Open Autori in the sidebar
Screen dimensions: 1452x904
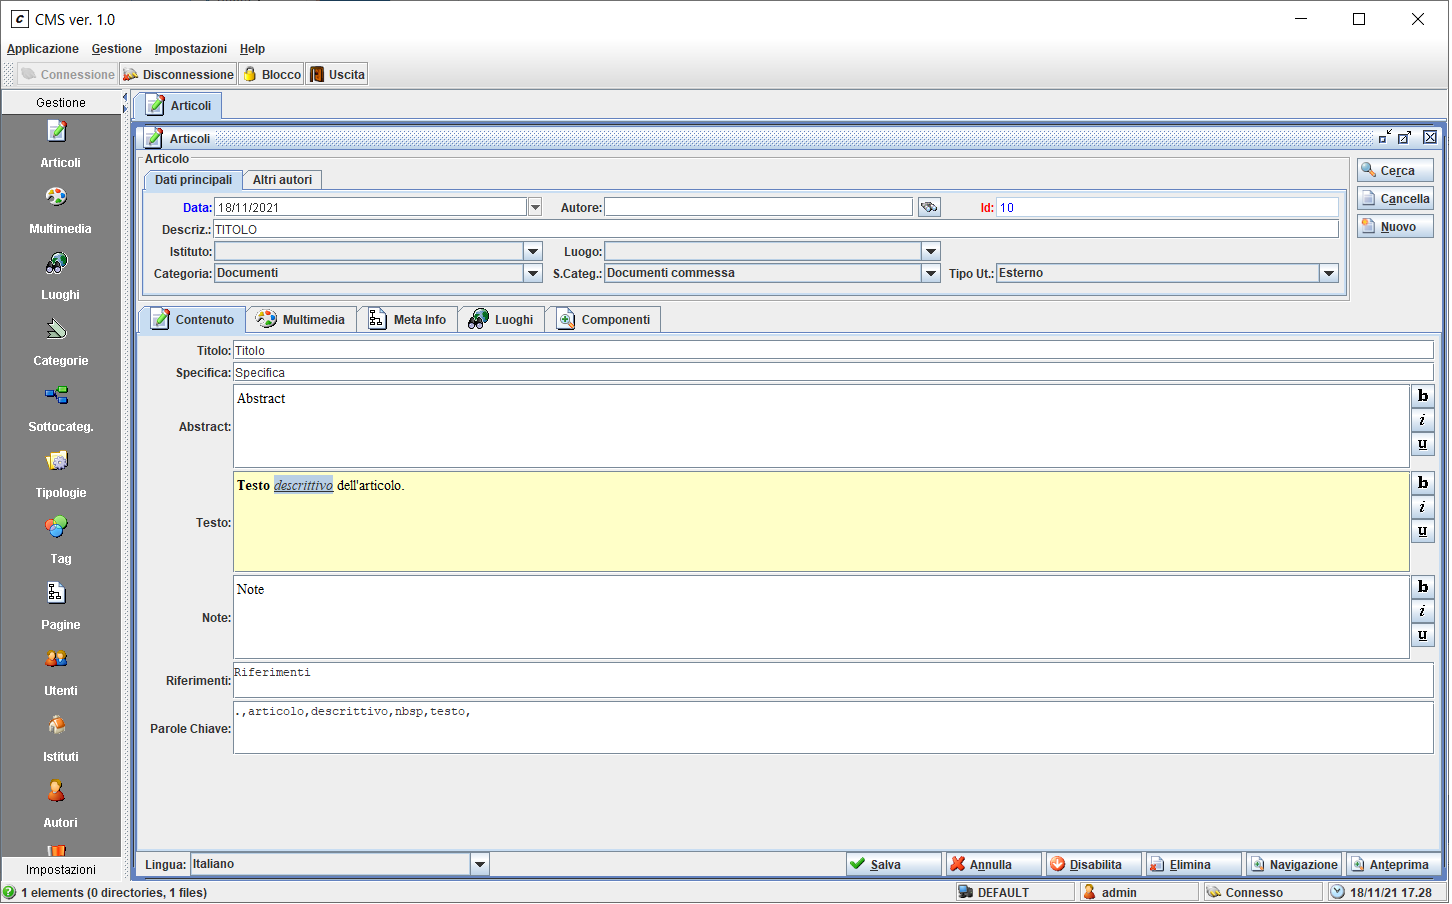(60, 805)
